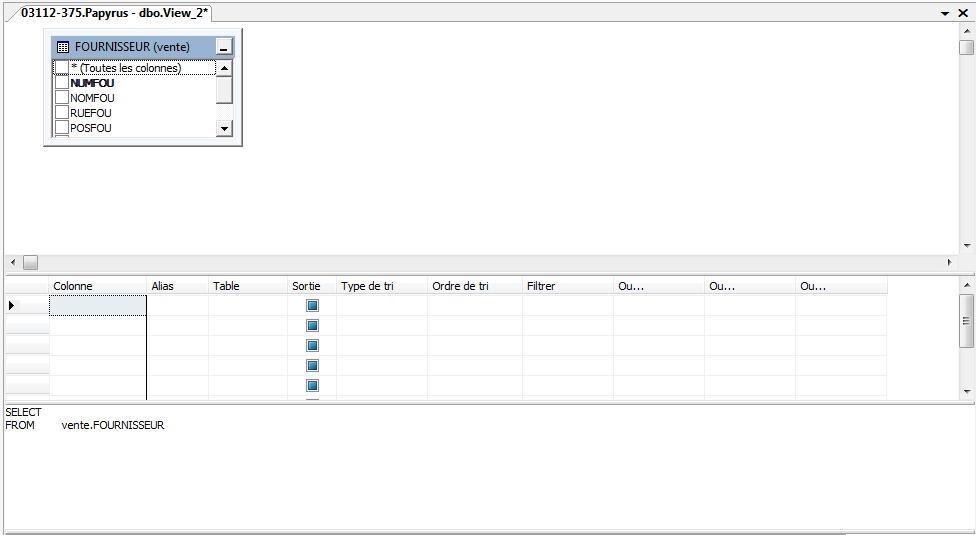Toggle the Sortie checkbox in first grid row
This screenshot has height=535, width=976.
[312, 306]
